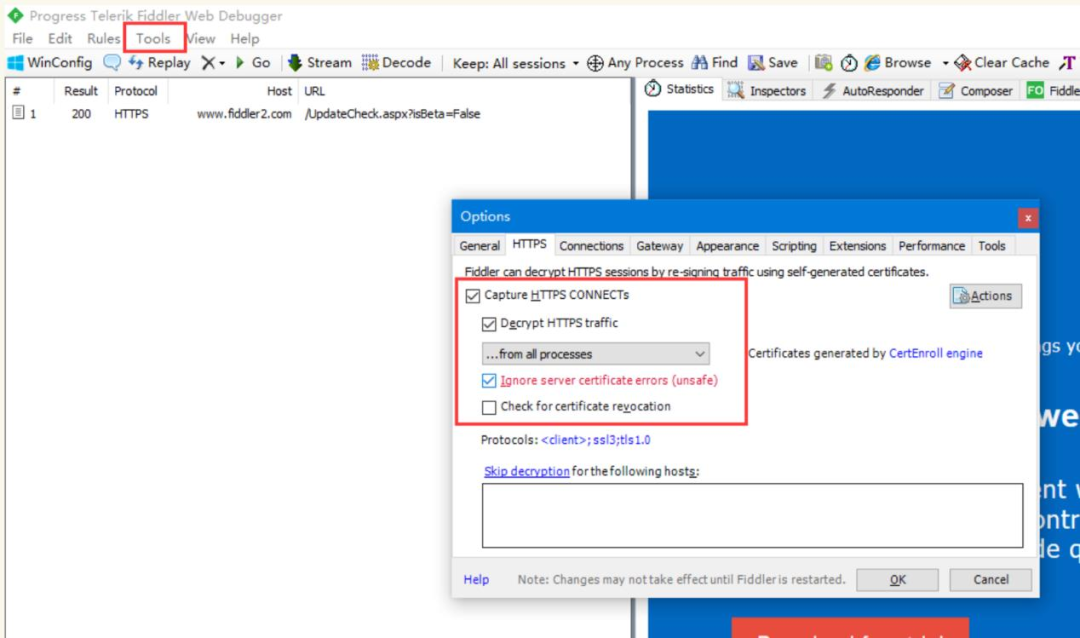
Task: Switch to Connections tab in Options
Action: [x=591, y=246]
